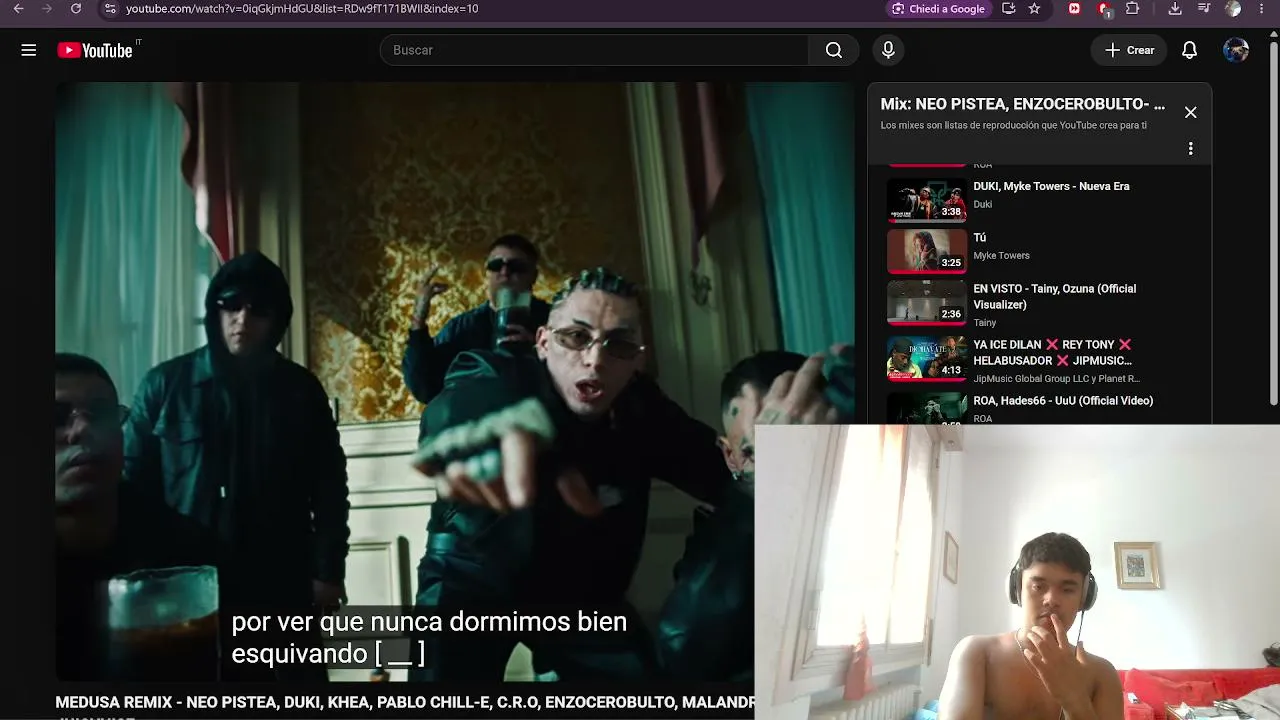The height and width of the screenshot is (720, 1280).
Task: Play DUKI, Myke Towers - Nueva Era
Action: (1051, 186)
